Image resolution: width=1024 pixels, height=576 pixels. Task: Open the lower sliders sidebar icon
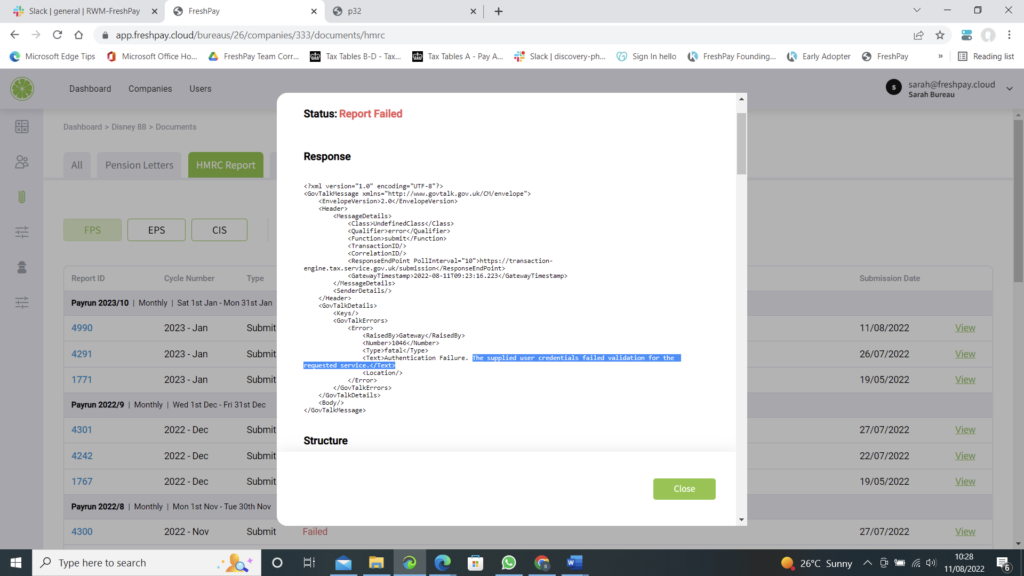point(22,302)
